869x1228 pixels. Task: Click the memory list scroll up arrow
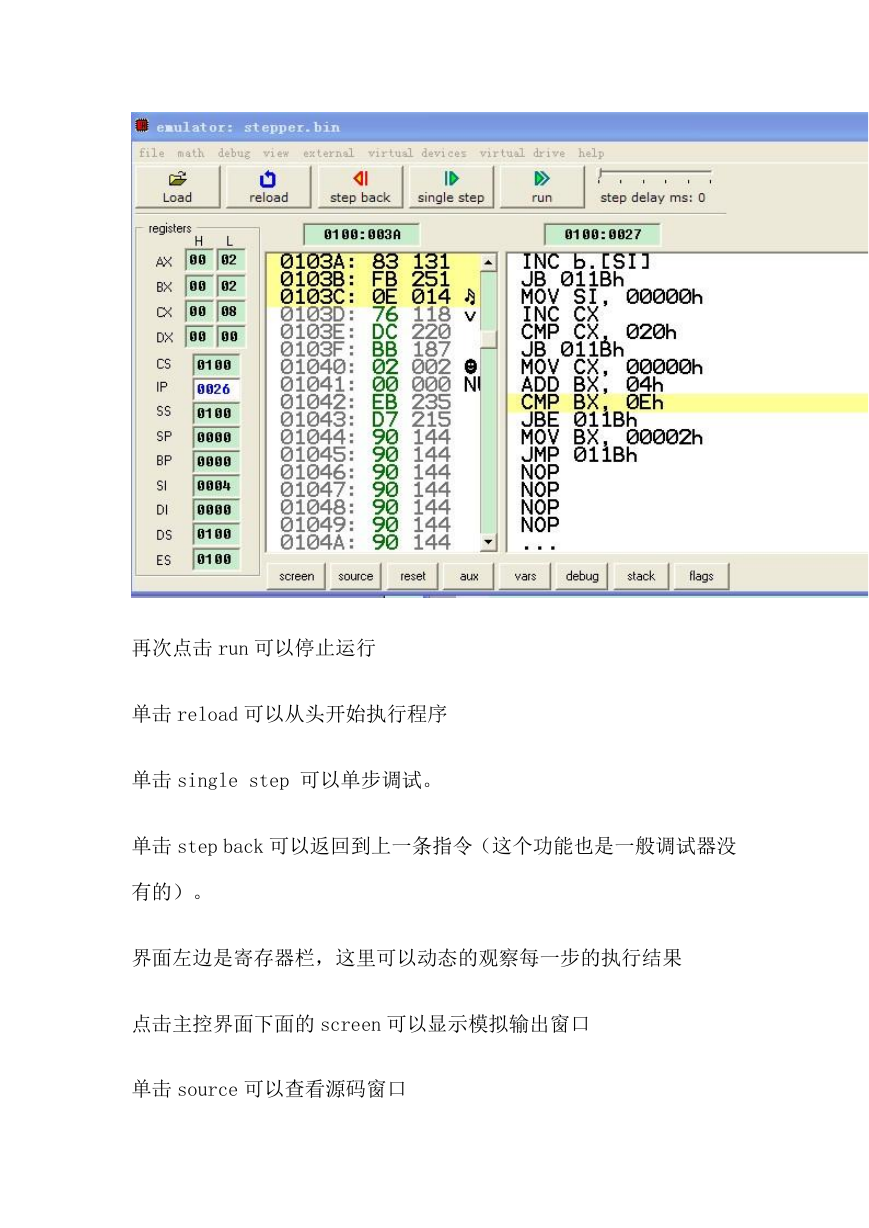[488, 263]
